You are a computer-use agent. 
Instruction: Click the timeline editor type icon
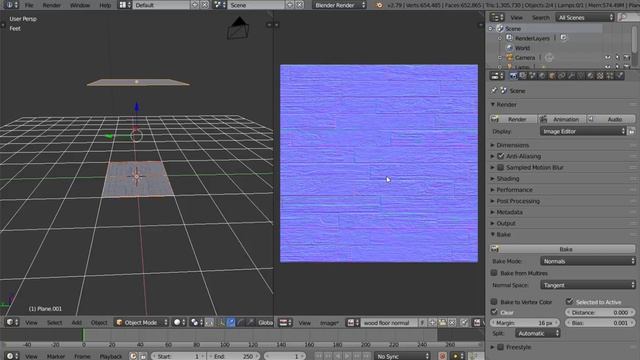pos(12,356)
